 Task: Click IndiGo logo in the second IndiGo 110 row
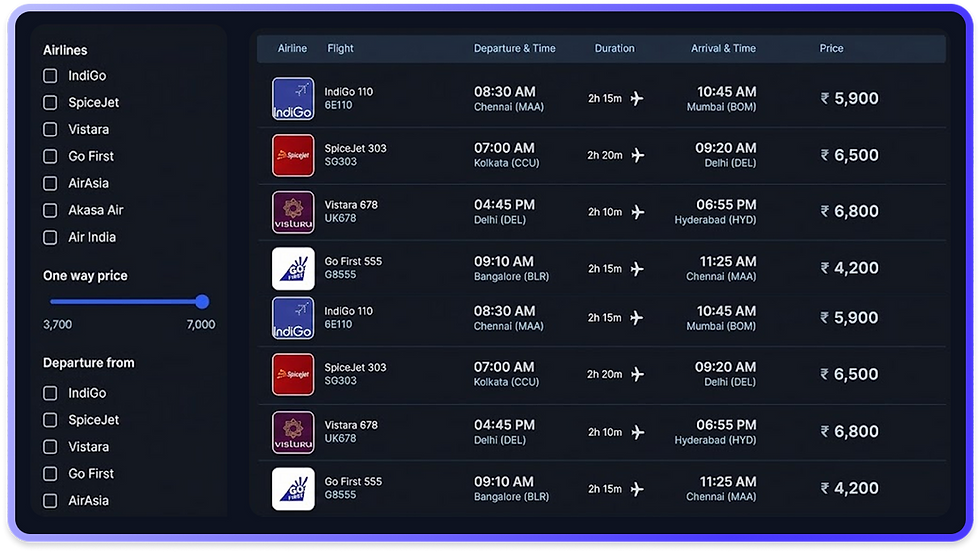(293, 318)
